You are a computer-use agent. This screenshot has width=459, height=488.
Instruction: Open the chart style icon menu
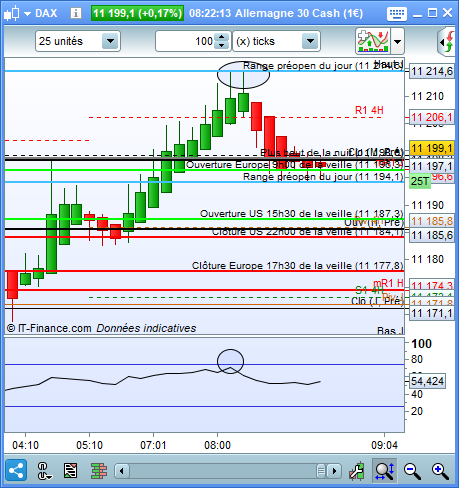pyautogui.click(x=11, y=13)
